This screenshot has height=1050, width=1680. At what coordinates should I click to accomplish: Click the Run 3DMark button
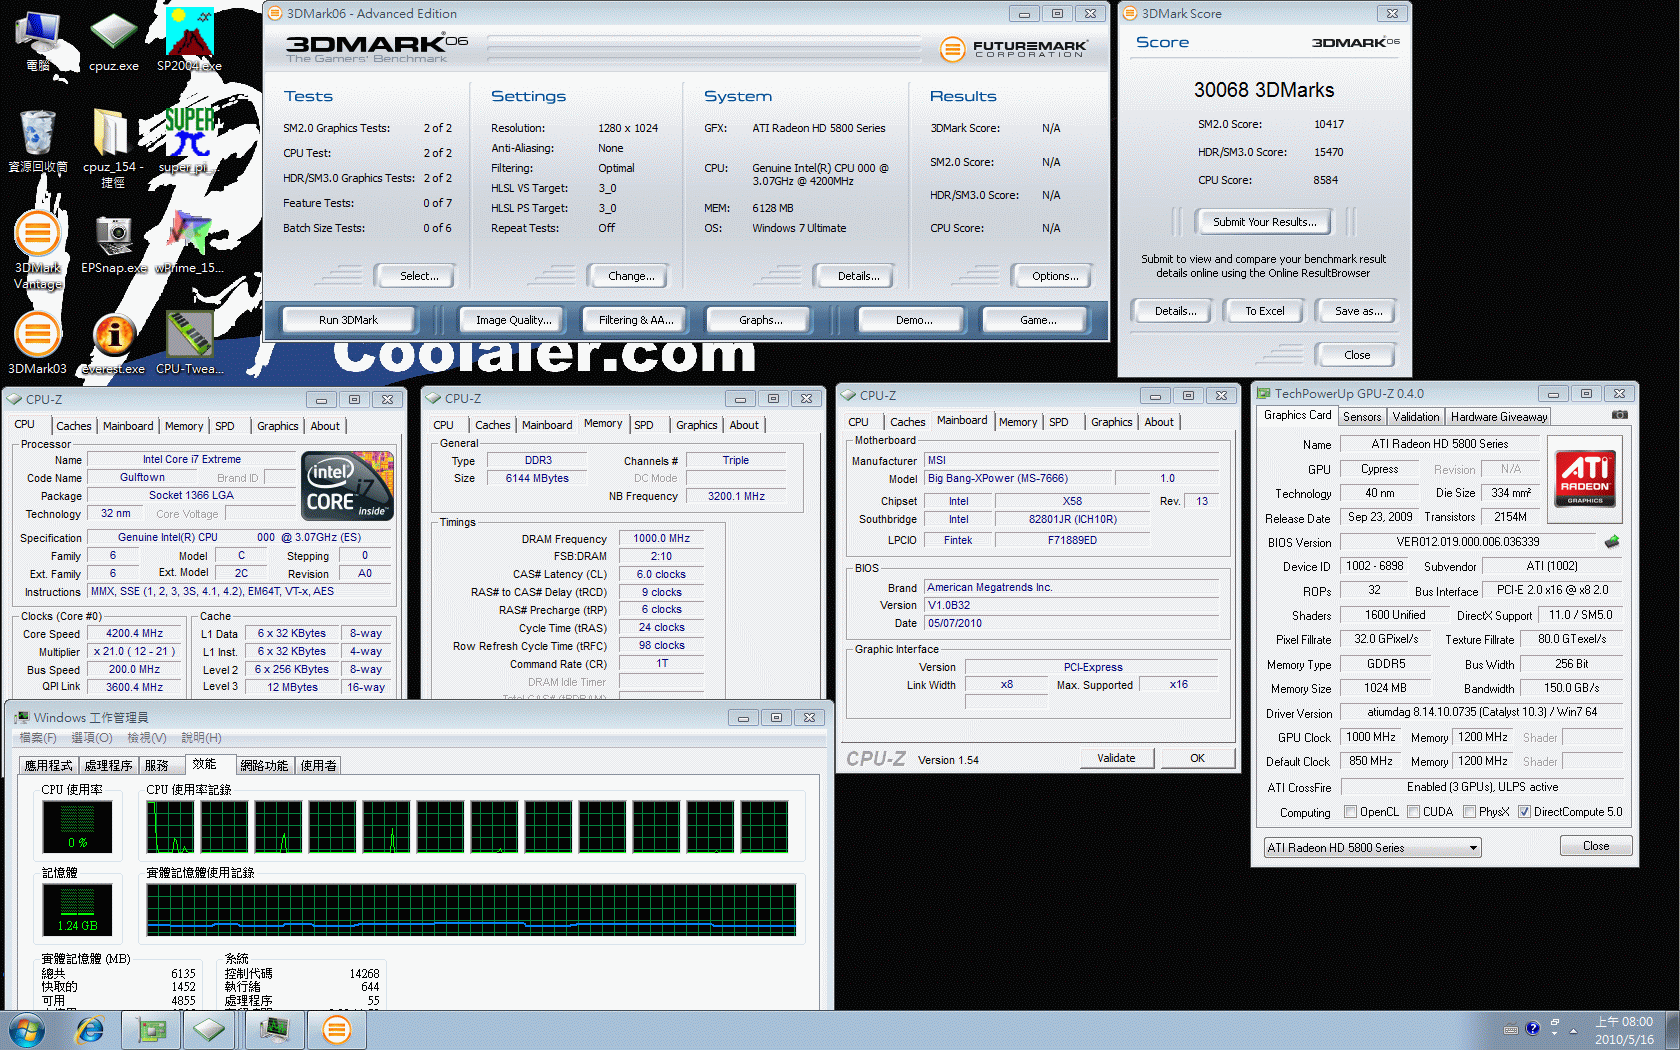(x=348, y=320)
